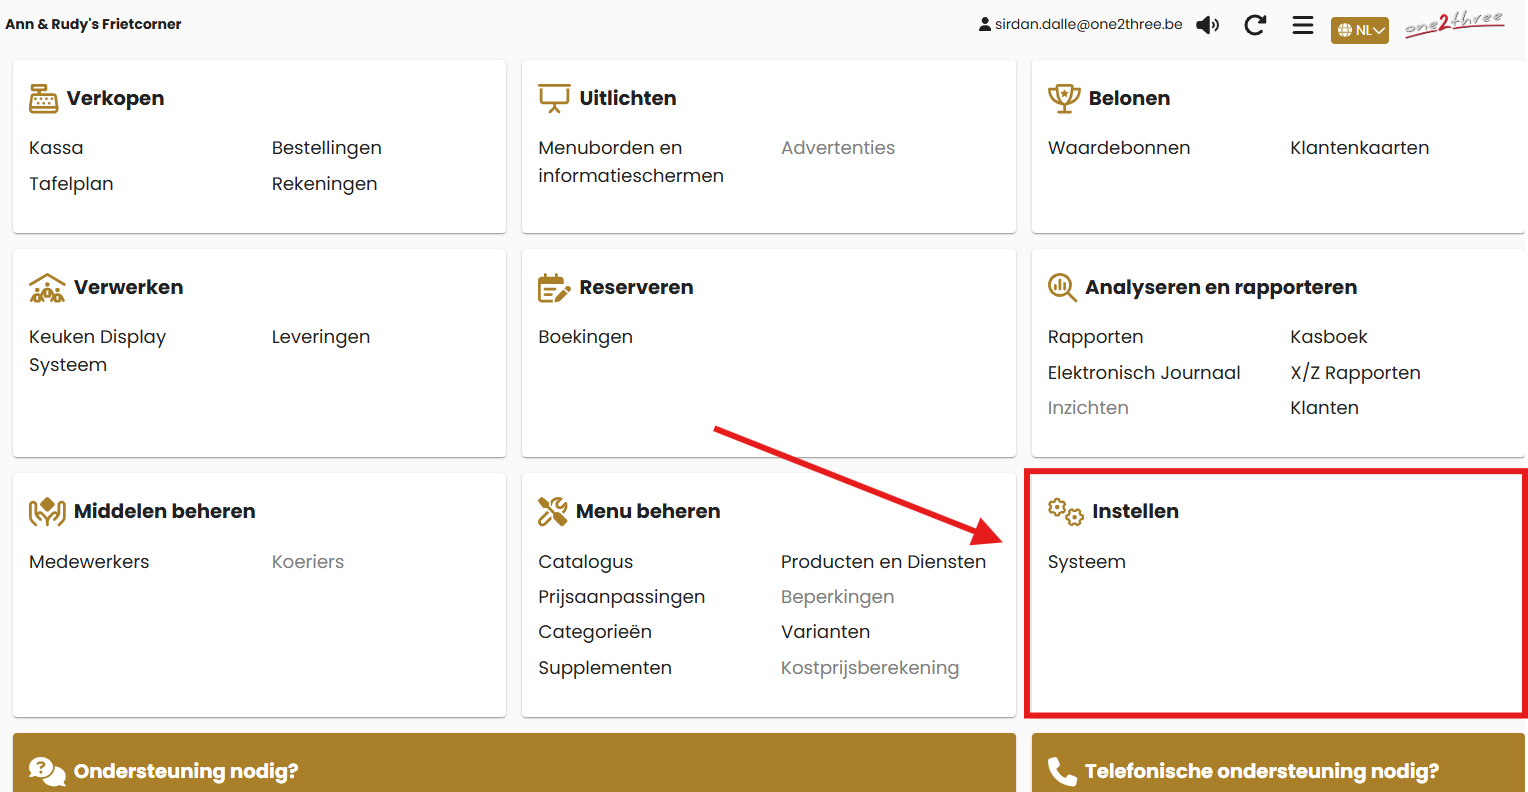The height and width of the screenshot is (792, 1528).
Task: Go to Systeem settings
Action: pos(1086,562)
